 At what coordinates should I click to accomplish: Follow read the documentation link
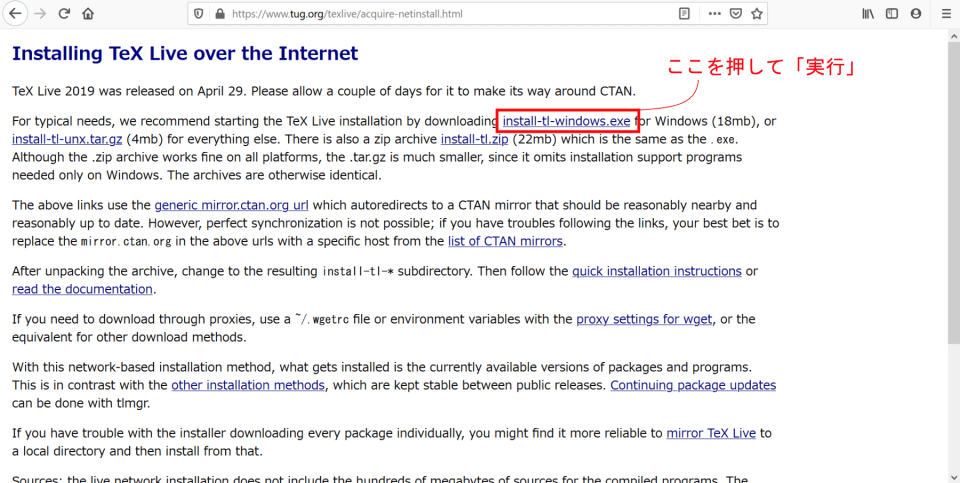click(x=82, y=289)
